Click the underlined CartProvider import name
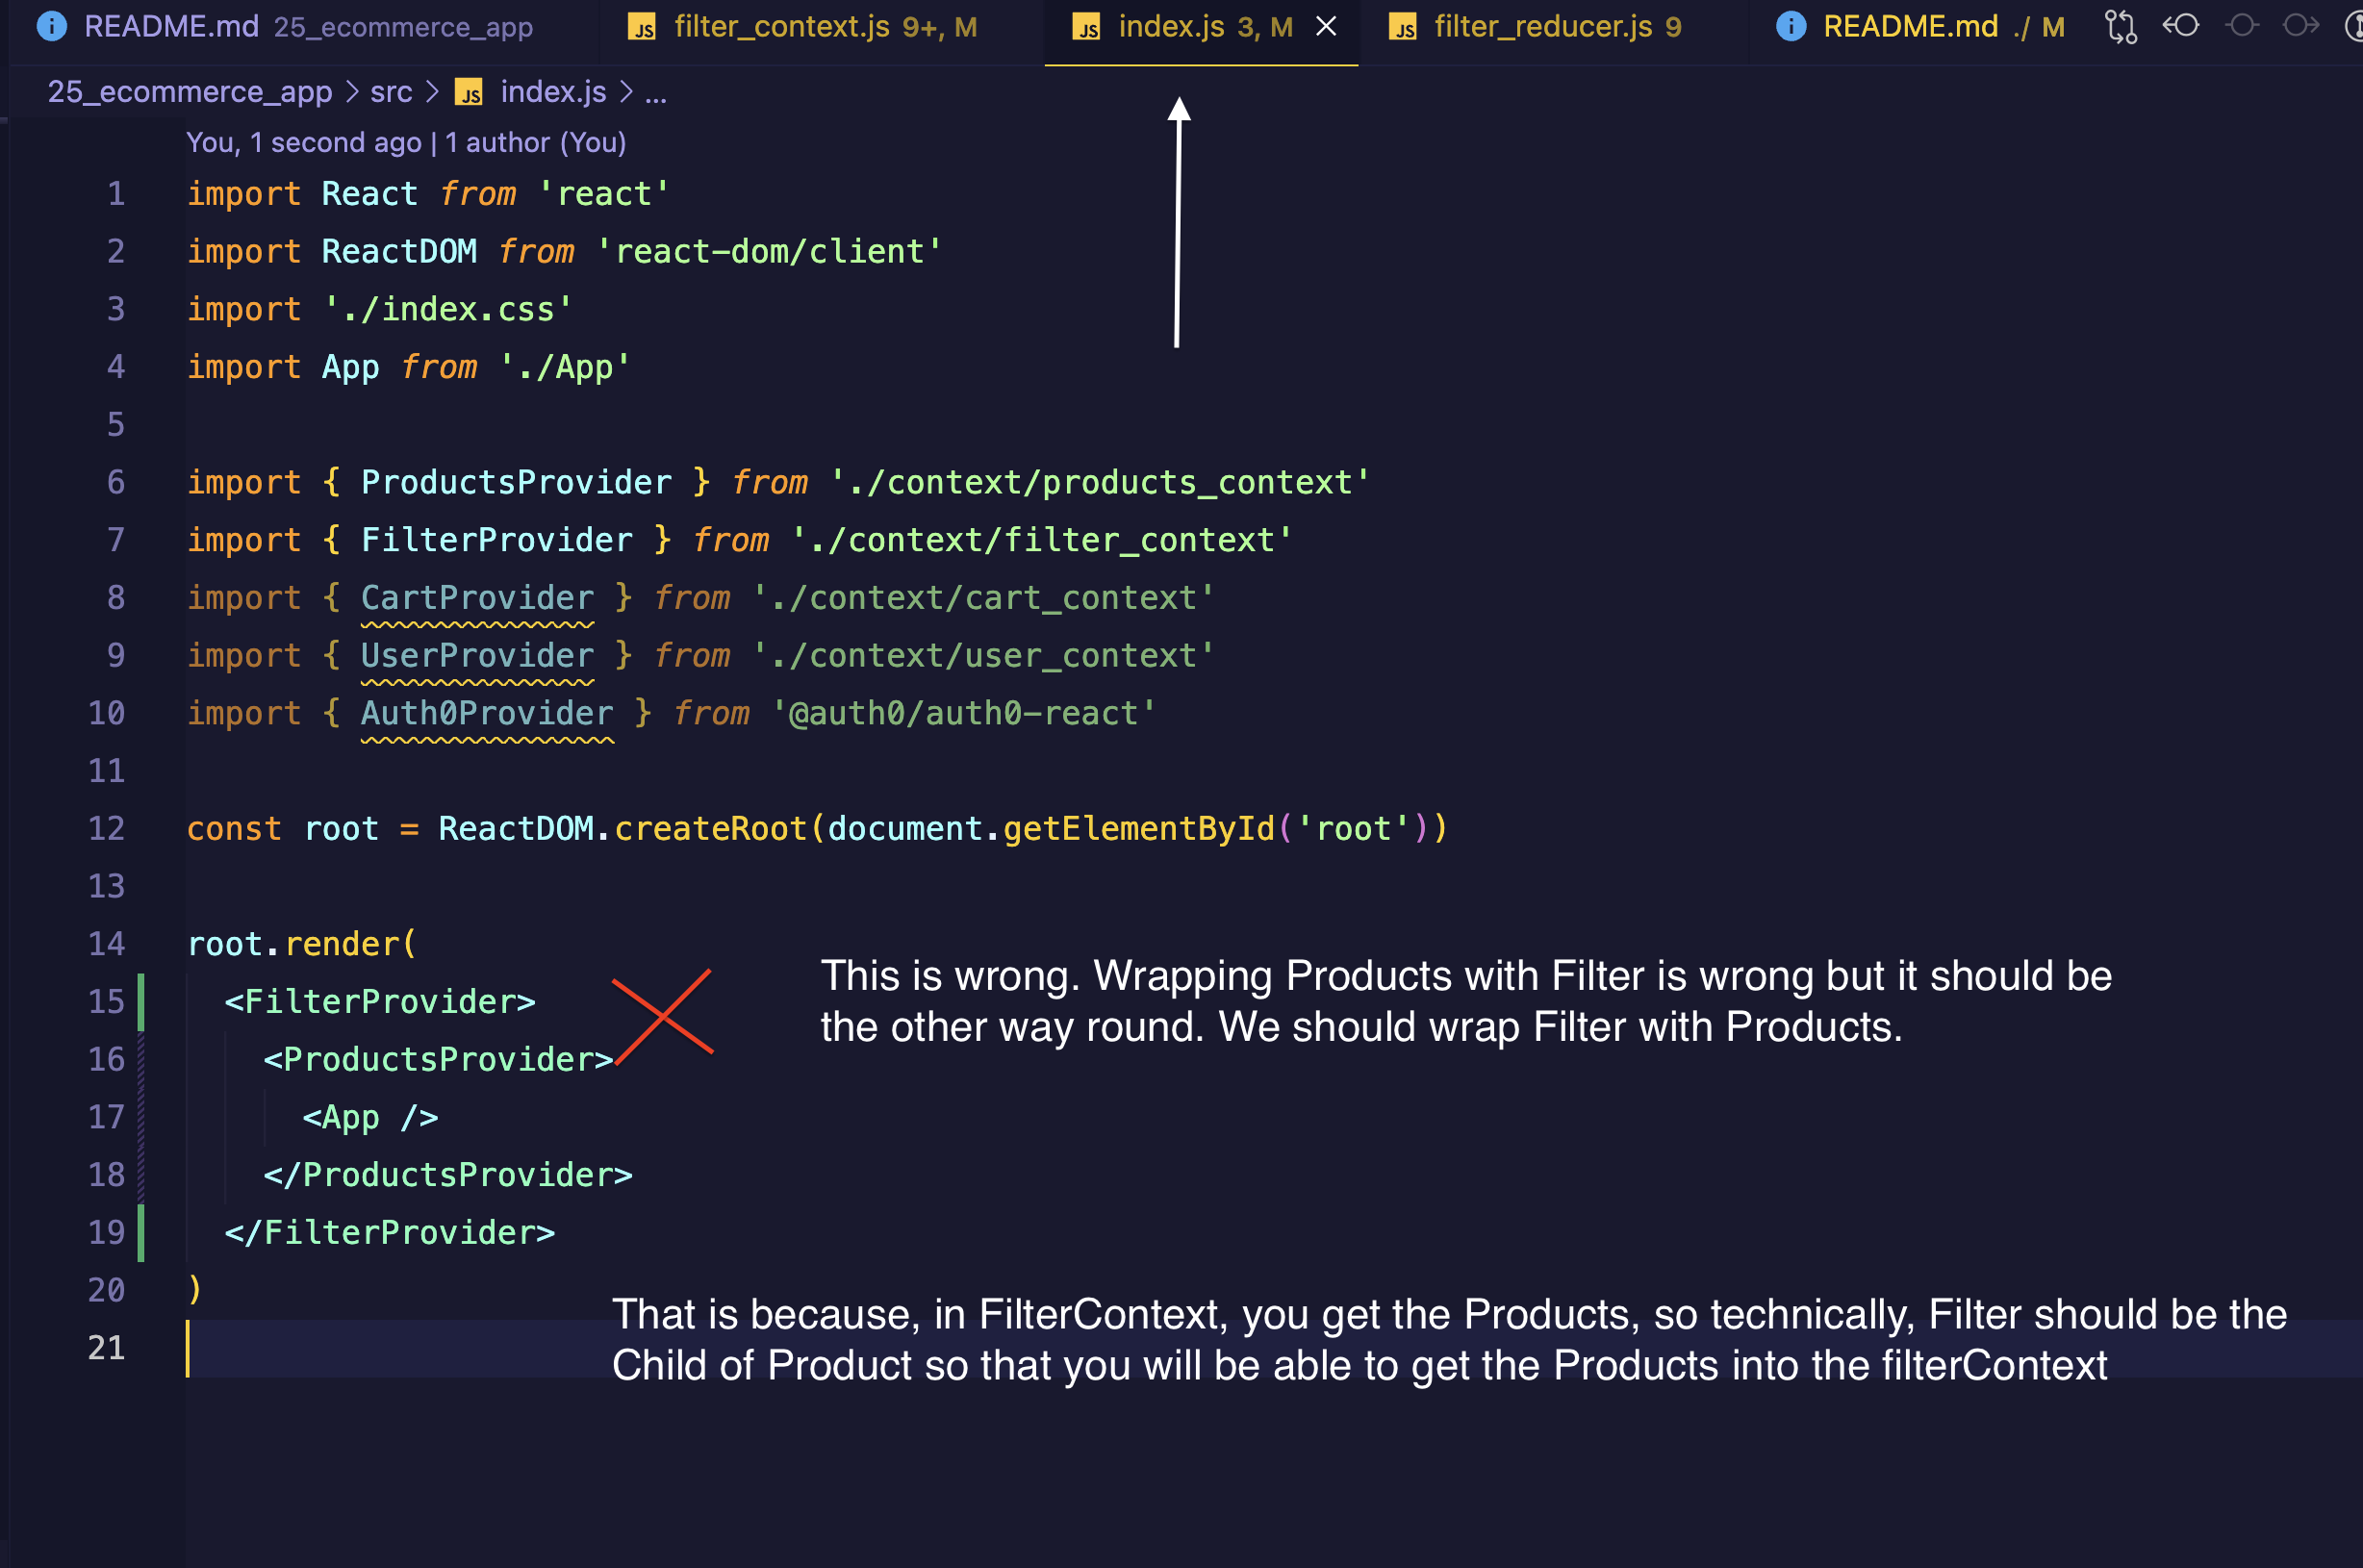2363x1568 pixels. pyautogui.click(x=477, y=598)
